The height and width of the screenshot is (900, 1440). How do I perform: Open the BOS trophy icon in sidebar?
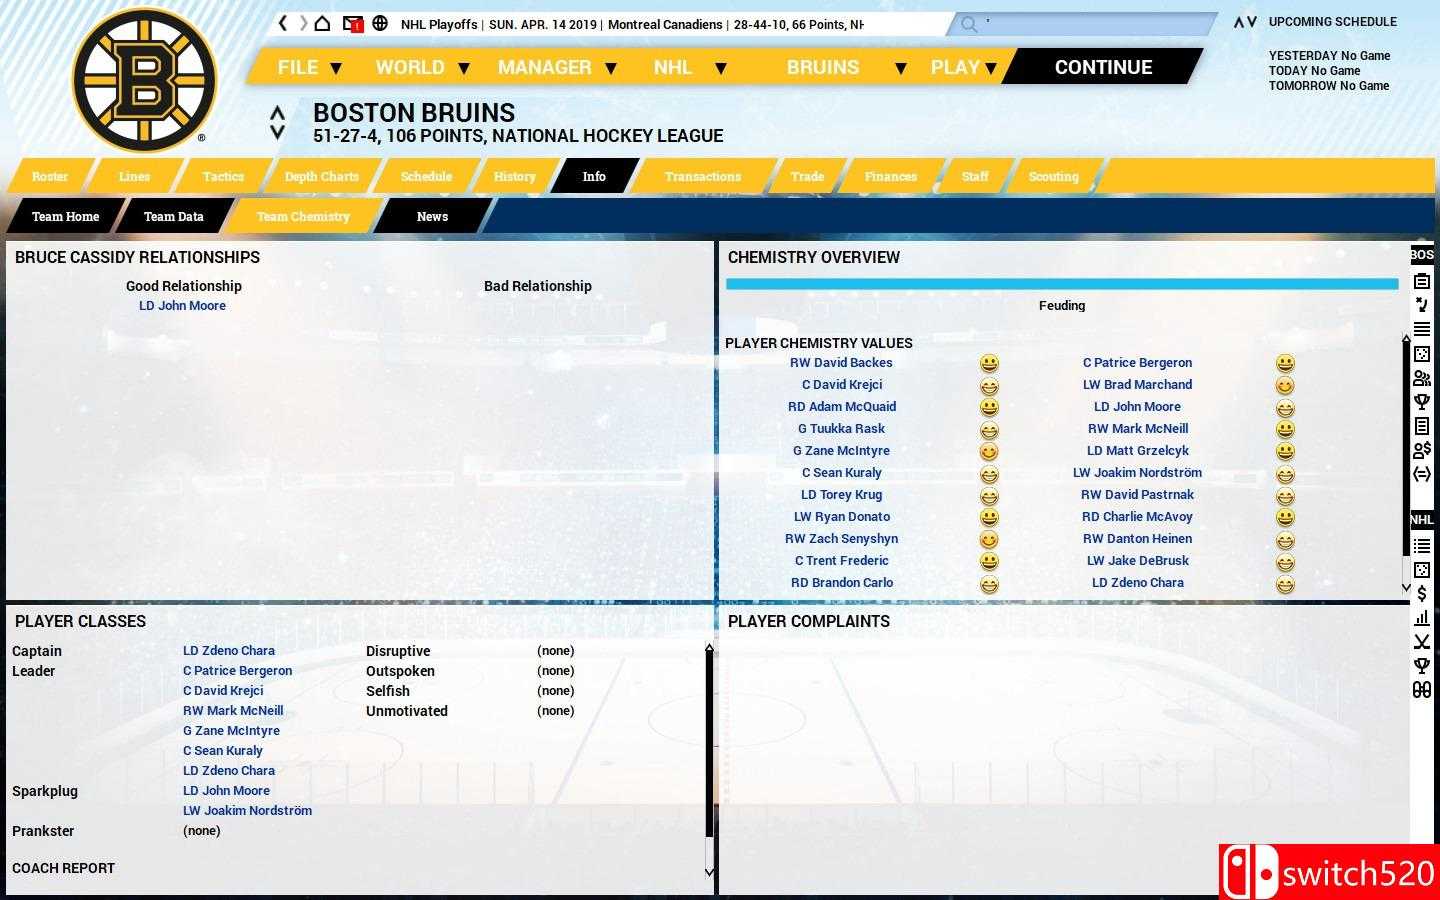1421,402
